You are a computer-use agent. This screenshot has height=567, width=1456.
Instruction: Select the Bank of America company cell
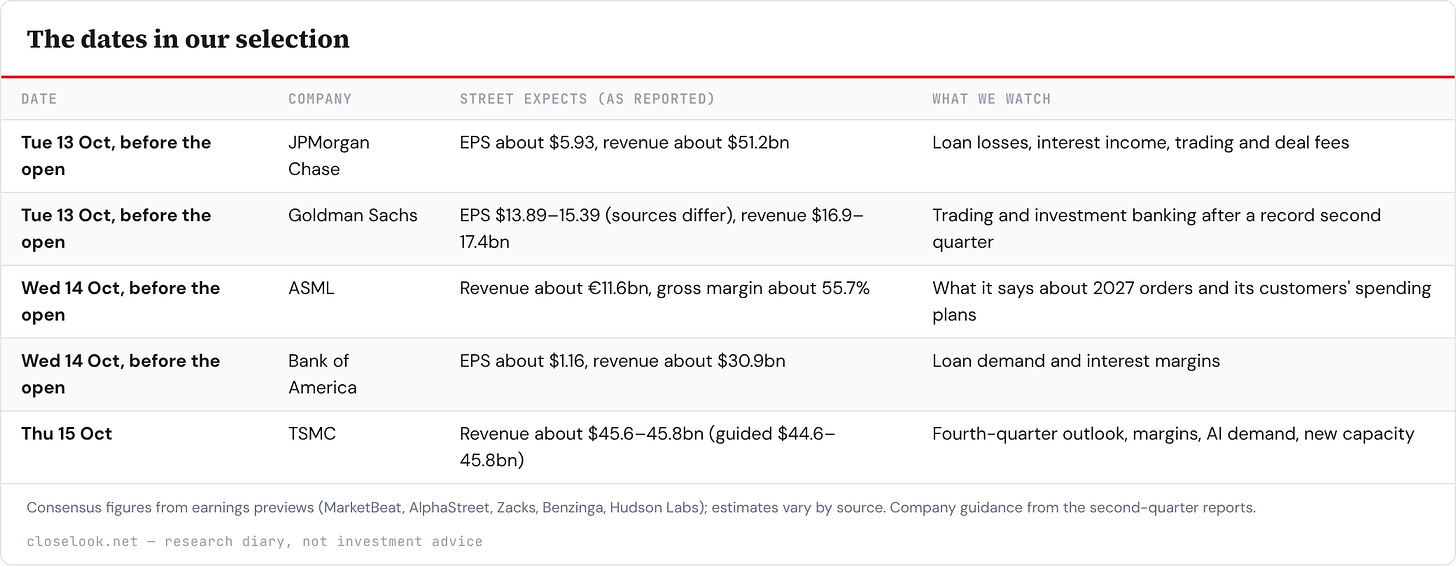point(323,374)
